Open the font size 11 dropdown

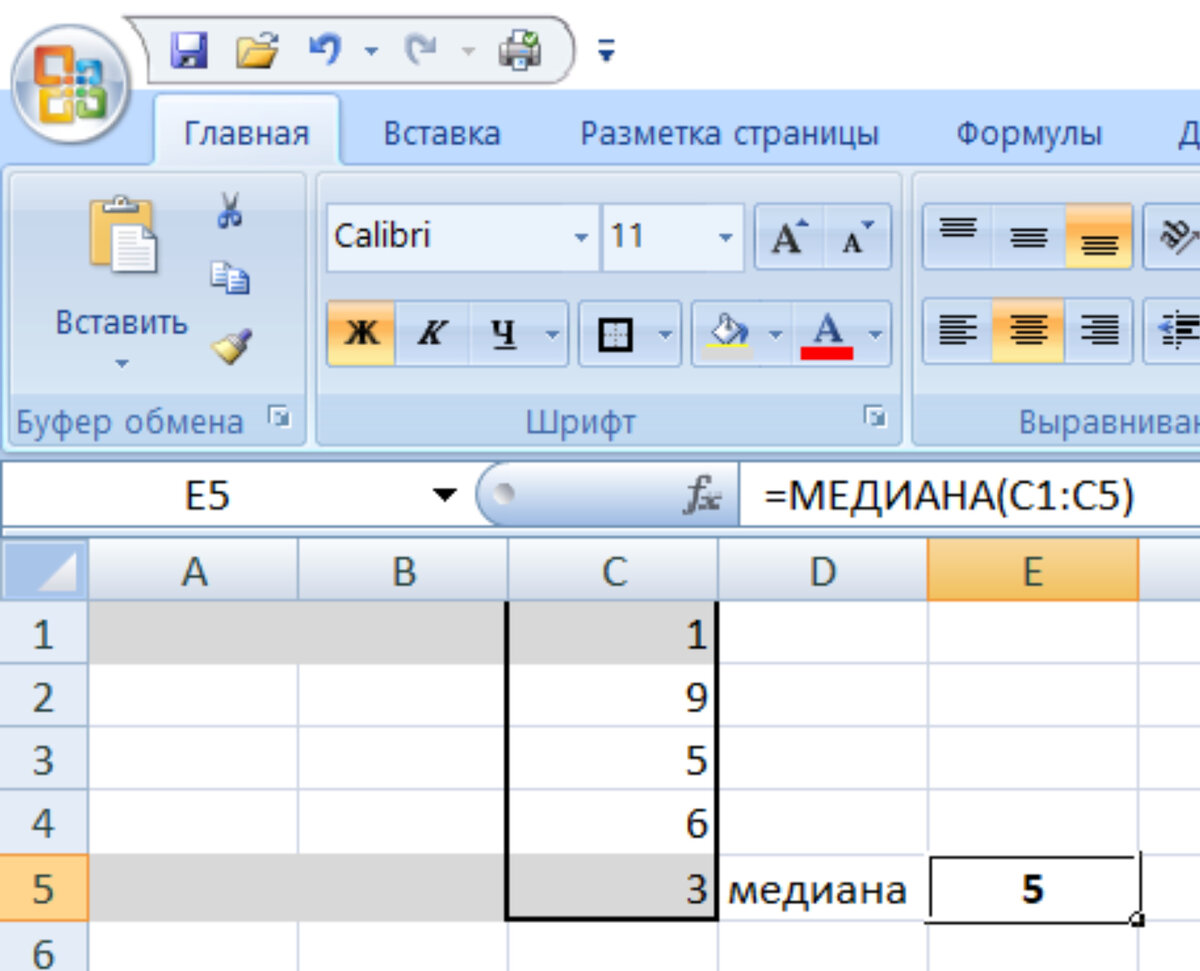click(727, 237)
